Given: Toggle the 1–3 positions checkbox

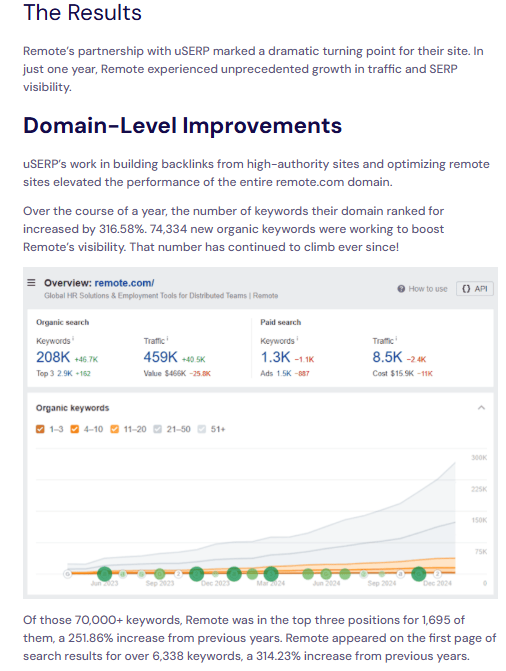Looking at the screenshot, I should pyautogui.click(x=40, y=429).
